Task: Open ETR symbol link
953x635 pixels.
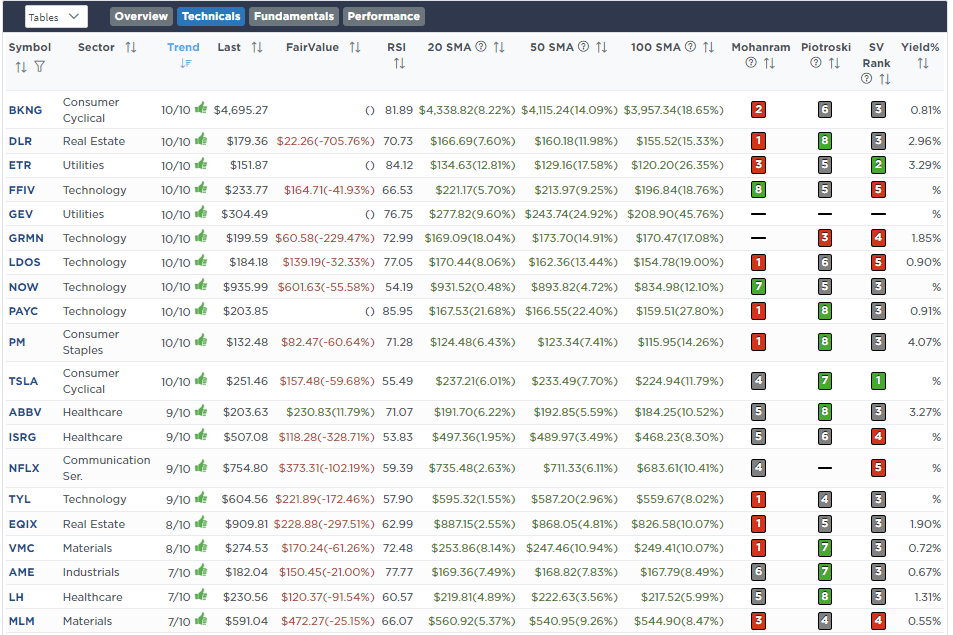Action: 20,165
